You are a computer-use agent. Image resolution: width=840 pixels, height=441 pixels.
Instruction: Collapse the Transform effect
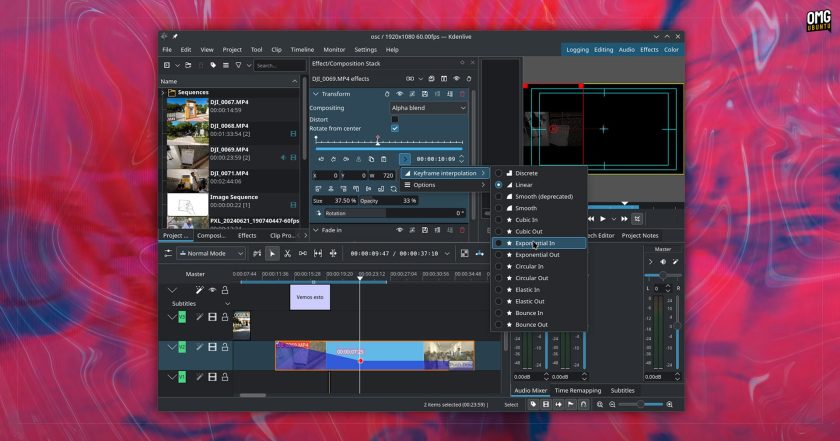[x=316, y=94]
